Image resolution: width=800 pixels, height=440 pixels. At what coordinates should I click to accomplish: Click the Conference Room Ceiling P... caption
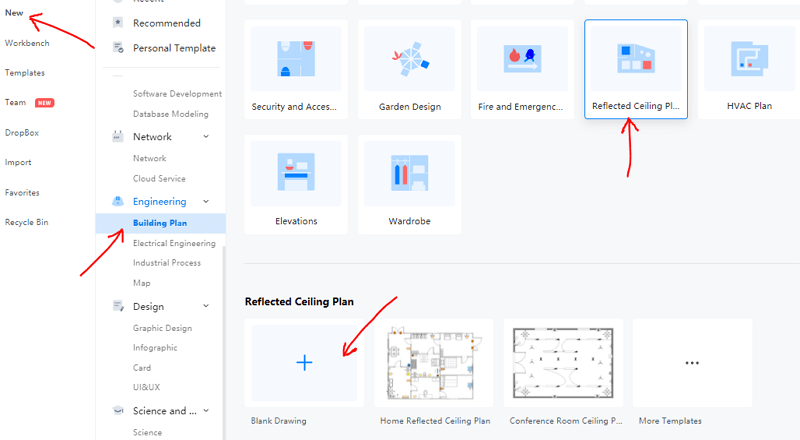[x=566, y=421]
